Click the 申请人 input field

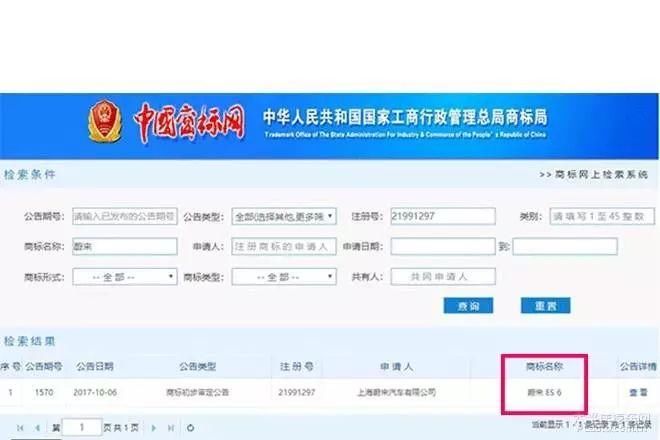(x=284, y=246)
